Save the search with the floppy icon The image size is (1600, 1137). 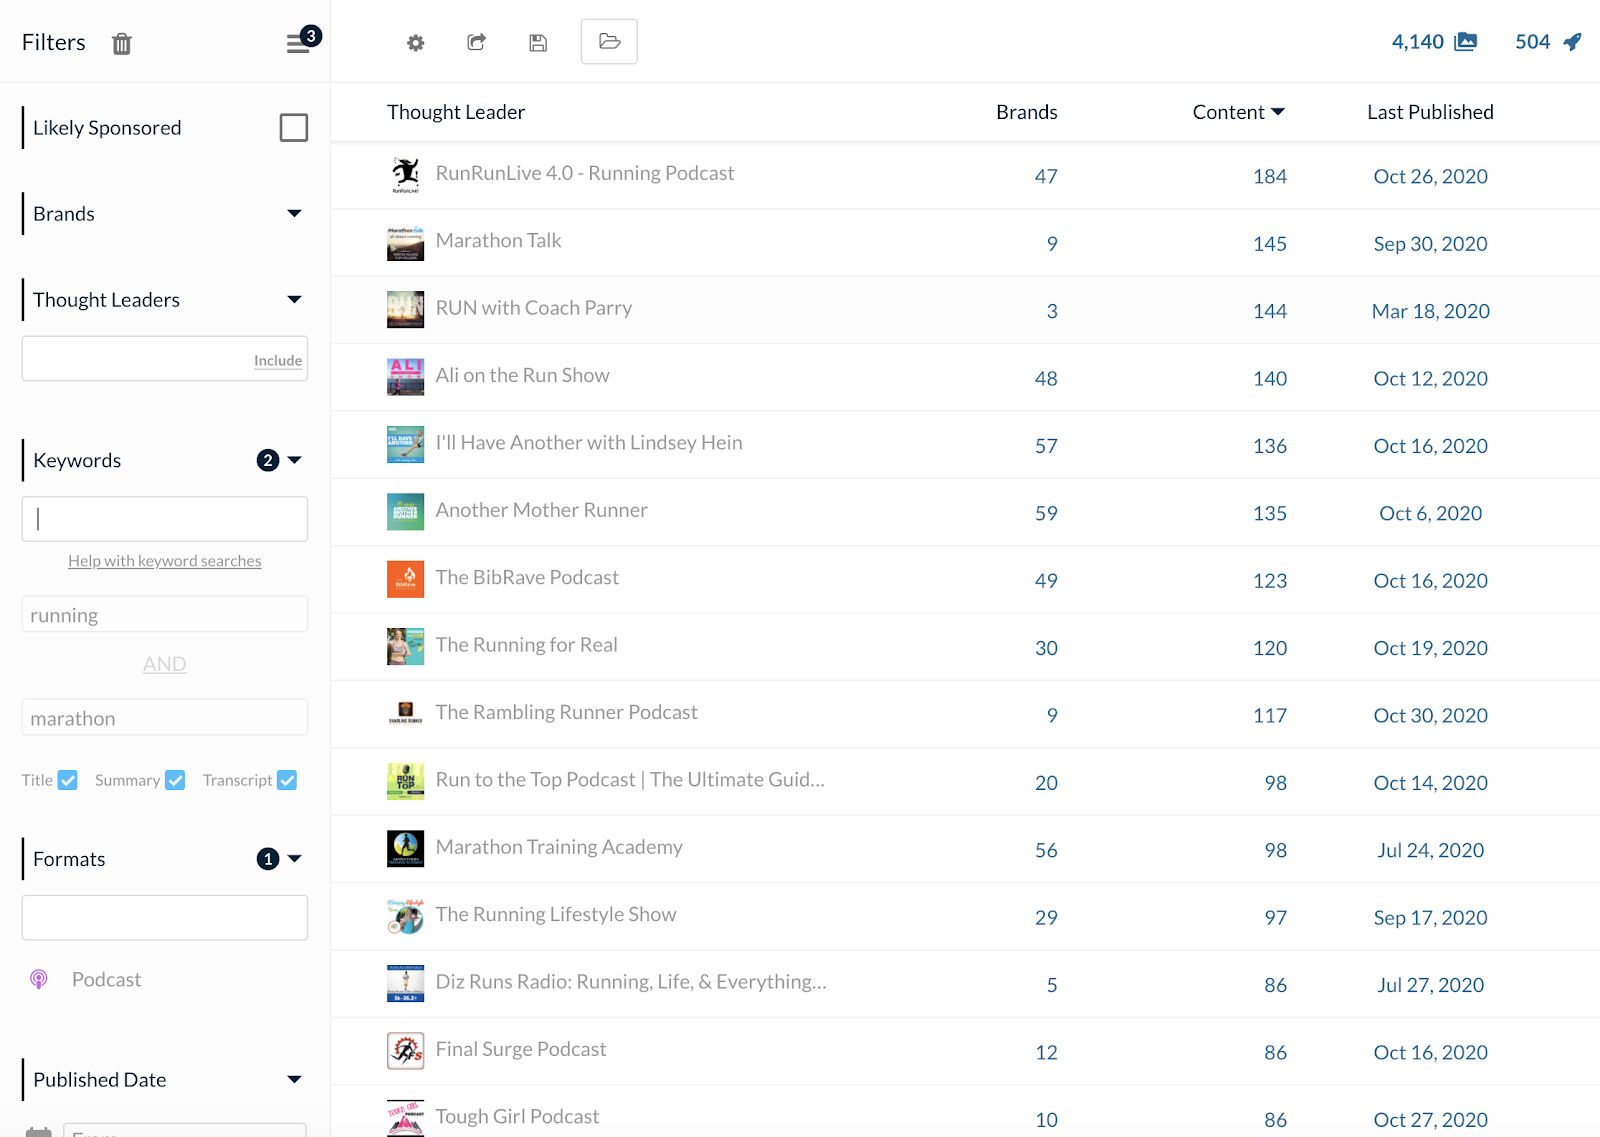click(538, 42)
